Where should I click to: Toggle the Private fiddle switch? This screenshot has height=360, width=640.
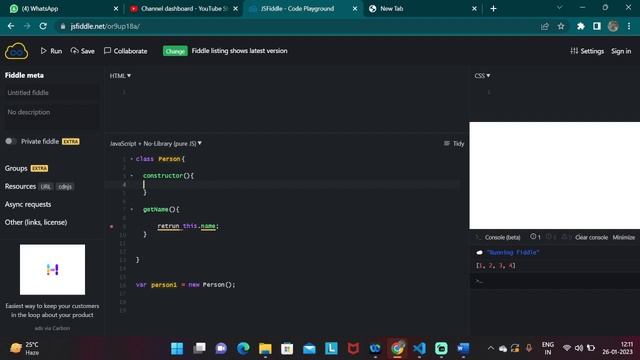pos(11,141)
